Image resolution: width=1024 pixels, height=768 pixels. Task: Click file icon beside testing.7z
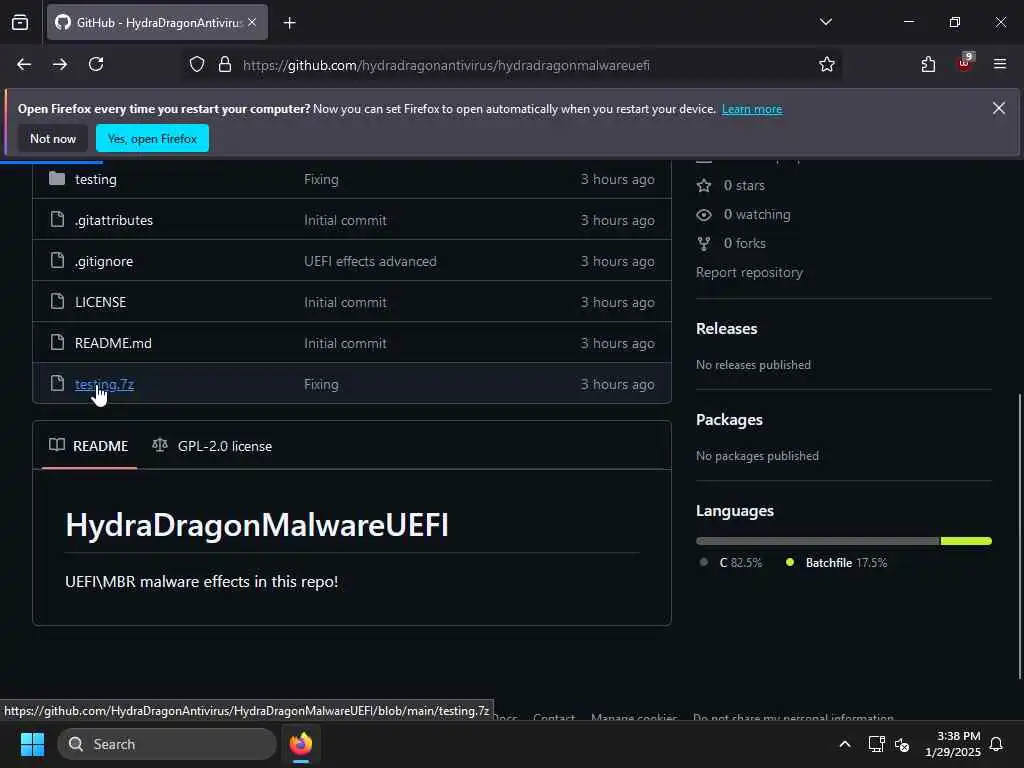point(57,383)
